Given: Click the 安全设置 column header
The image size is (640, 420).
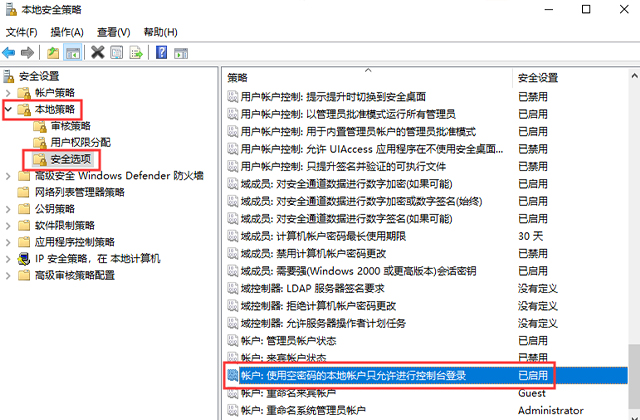Looking at the screenshot, I should coord(565,77).
